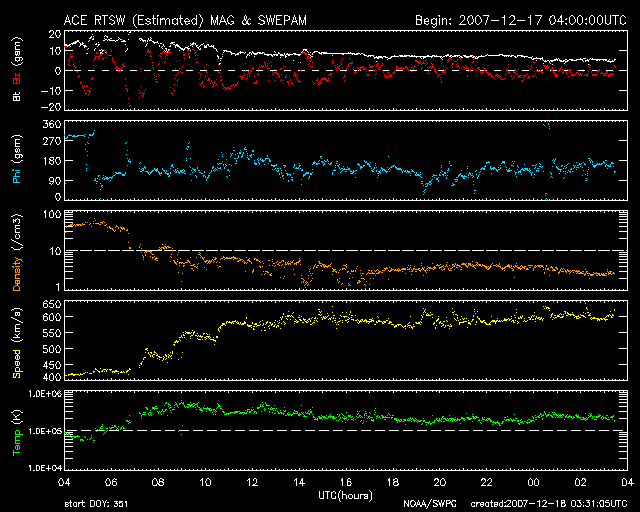Select the '90' value on the Phi axis
Screen dimensions: 640x512
[x=55, y=180]
